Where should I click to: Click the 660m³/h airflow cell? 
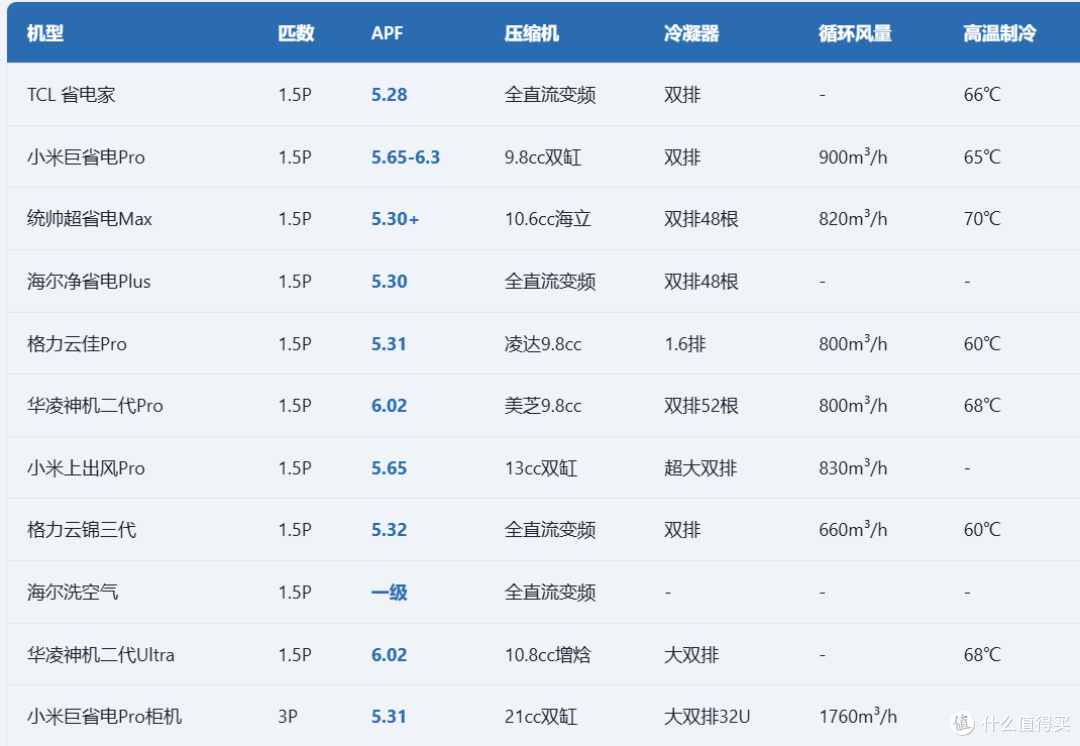853,530
